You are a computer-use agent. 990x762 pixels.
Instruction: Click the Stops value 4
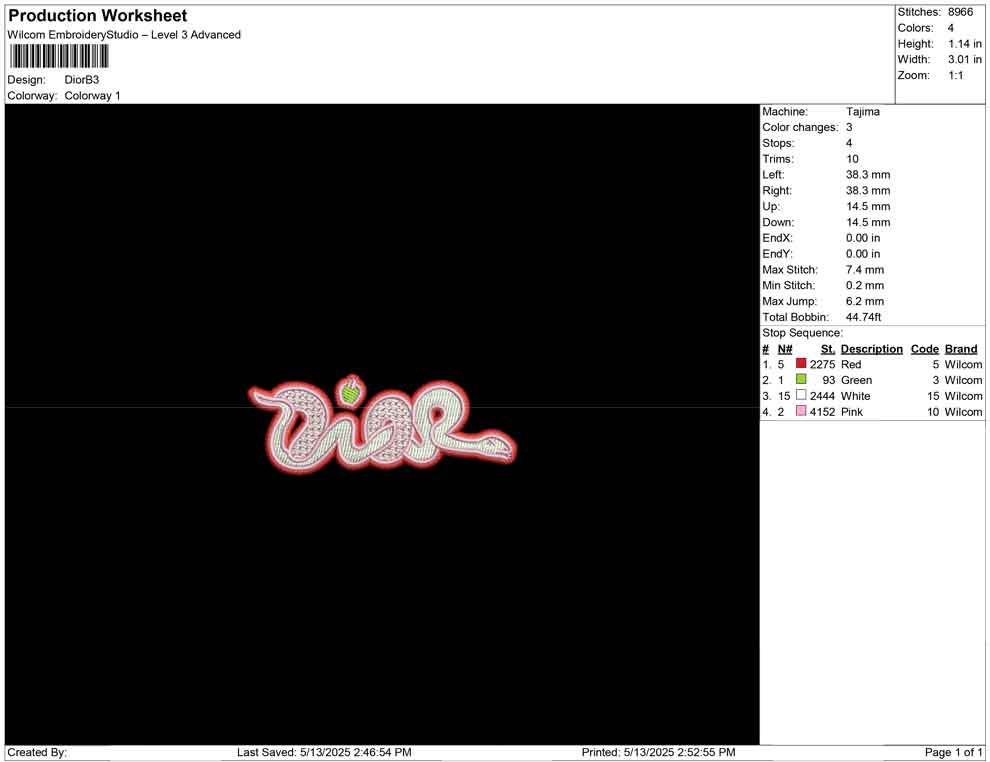849,143
